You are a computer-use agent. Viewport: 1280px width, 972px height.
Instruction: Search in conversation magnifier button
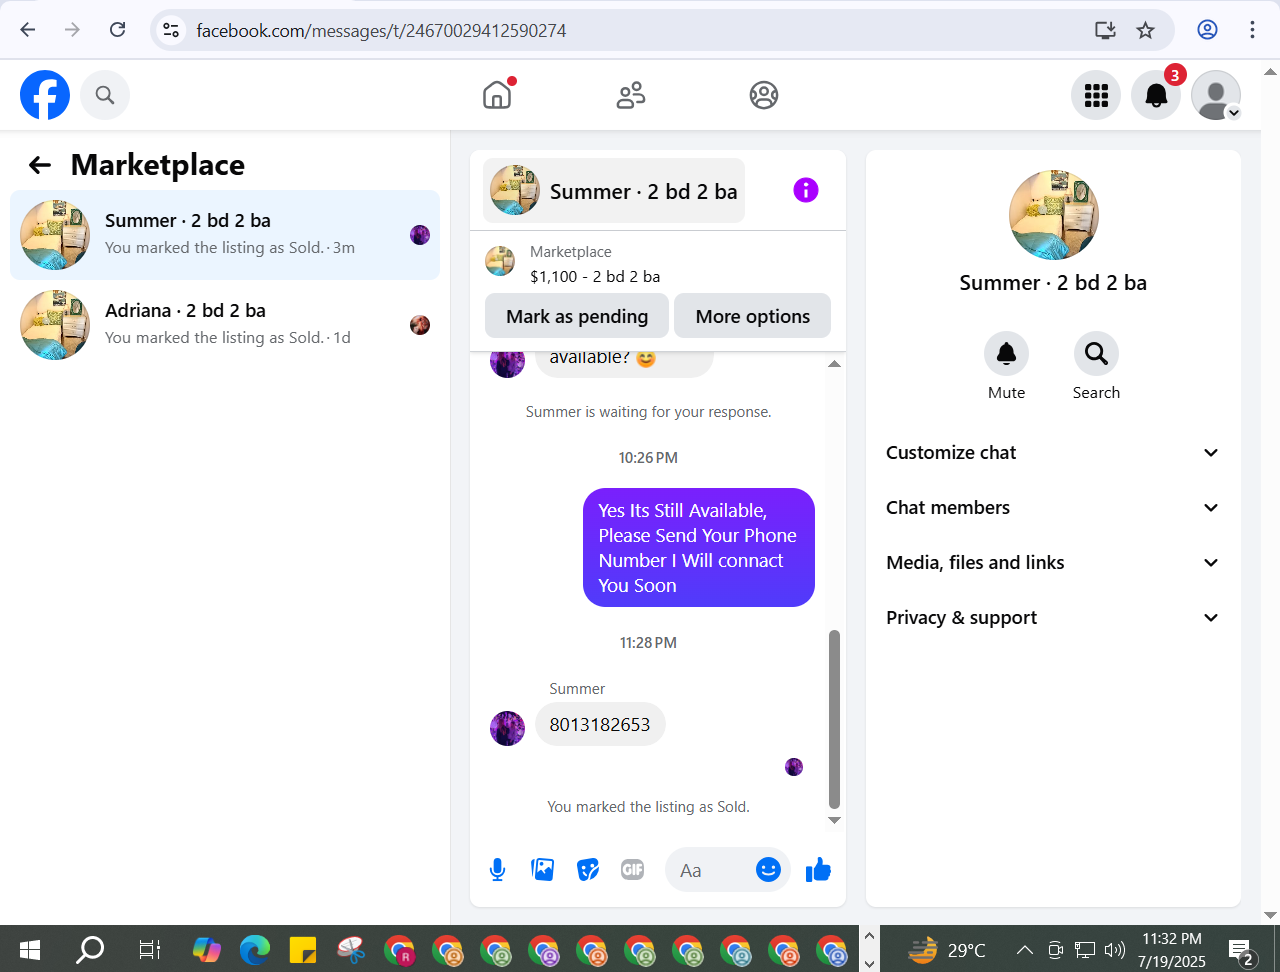click(1096, 354)
